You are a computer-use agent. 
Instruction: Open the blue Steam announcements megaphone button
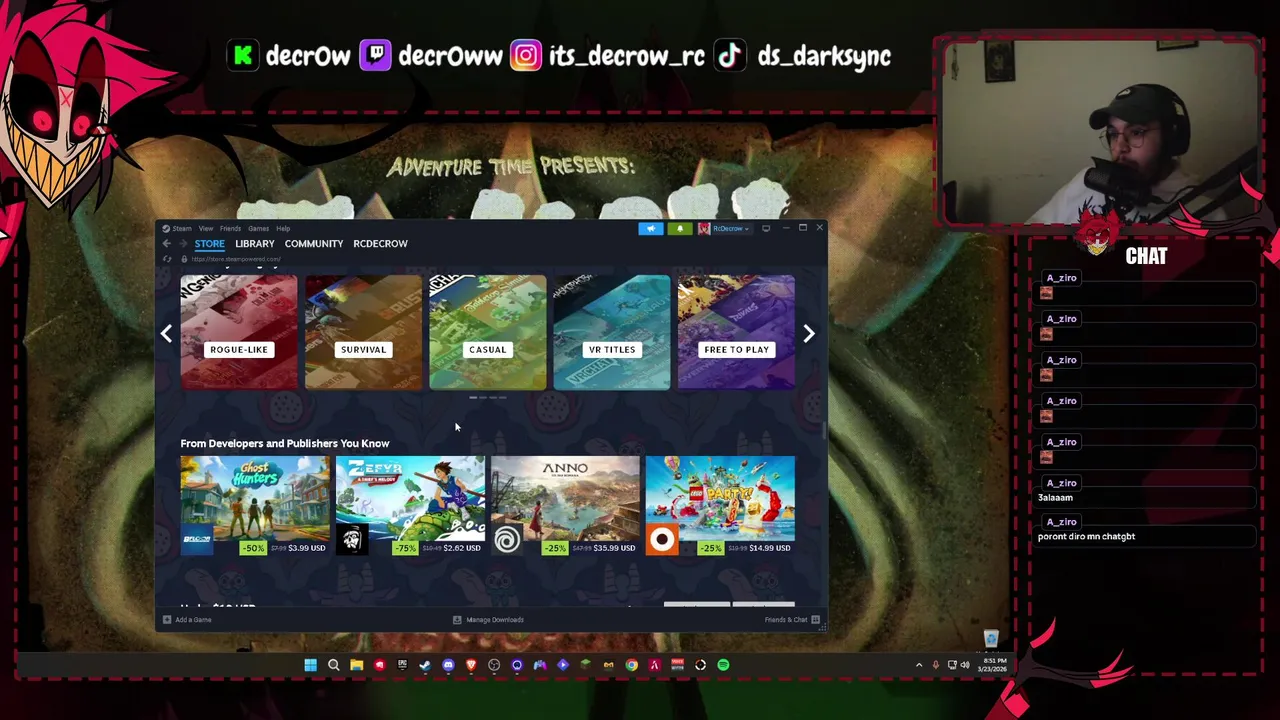(651, 228)
